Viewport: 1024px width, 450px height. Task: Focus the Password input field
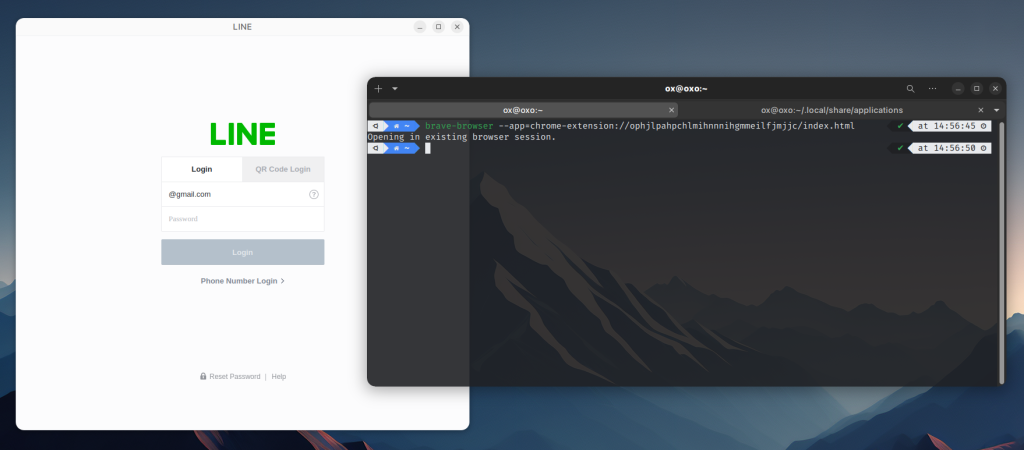tap(243, 219)
